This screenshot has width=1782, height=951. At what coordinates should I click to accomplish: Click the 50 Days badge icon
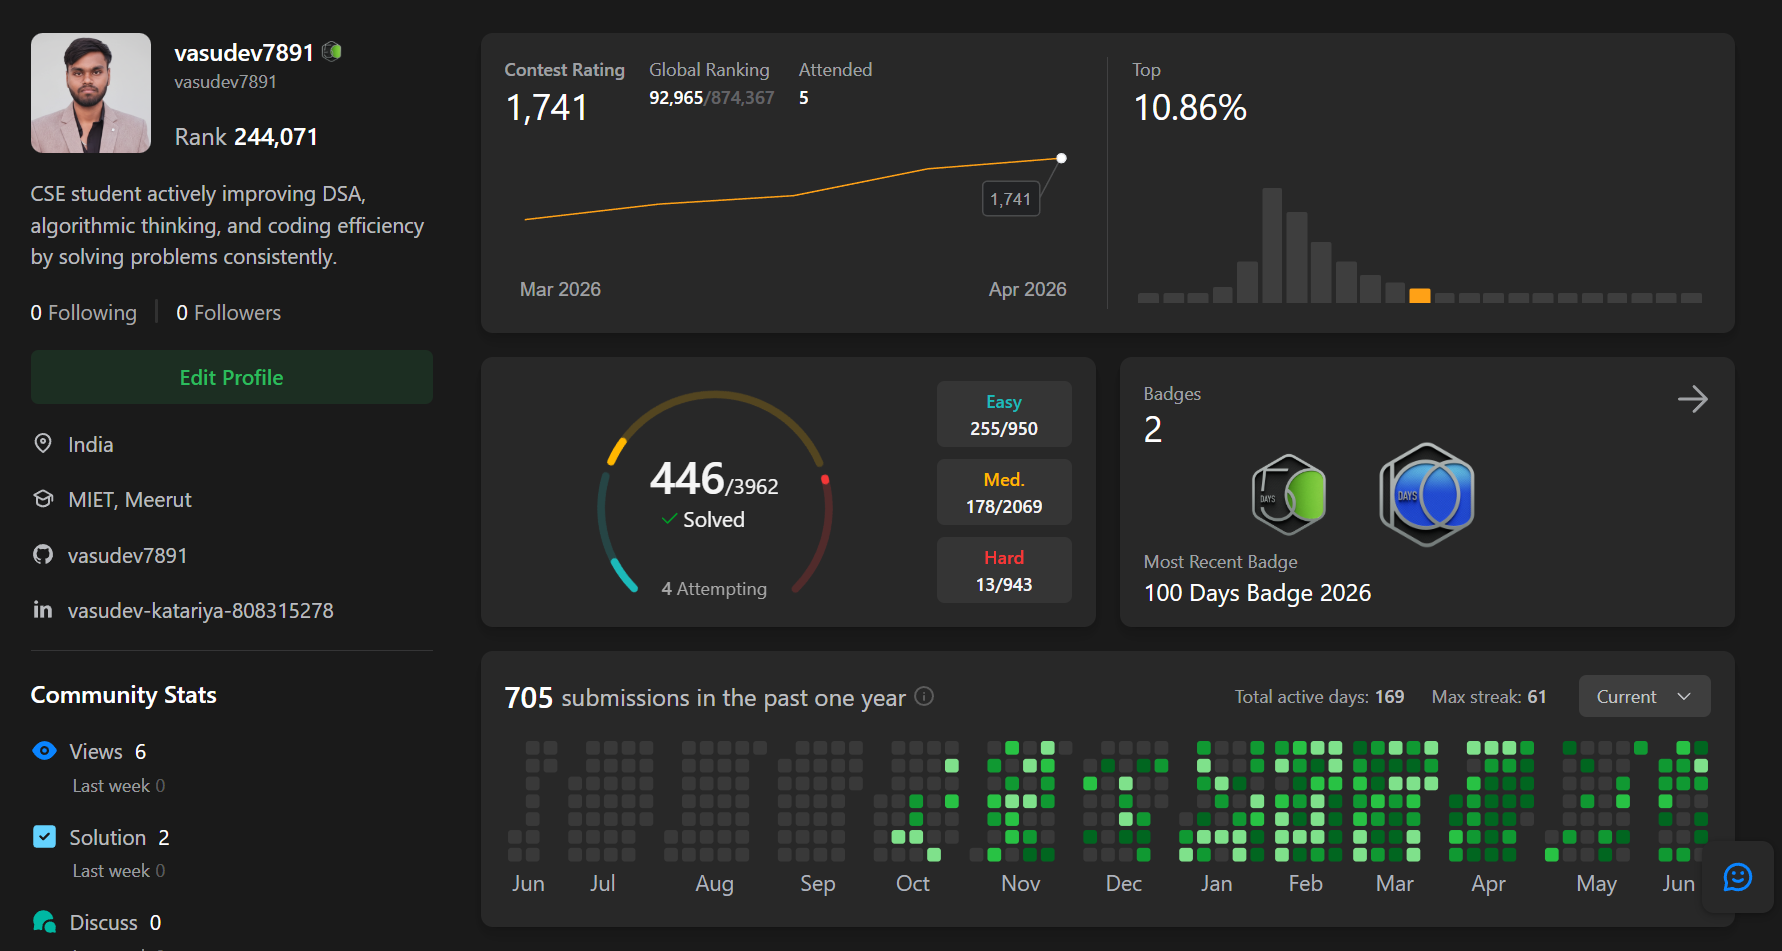click(x=1289, y=494)
